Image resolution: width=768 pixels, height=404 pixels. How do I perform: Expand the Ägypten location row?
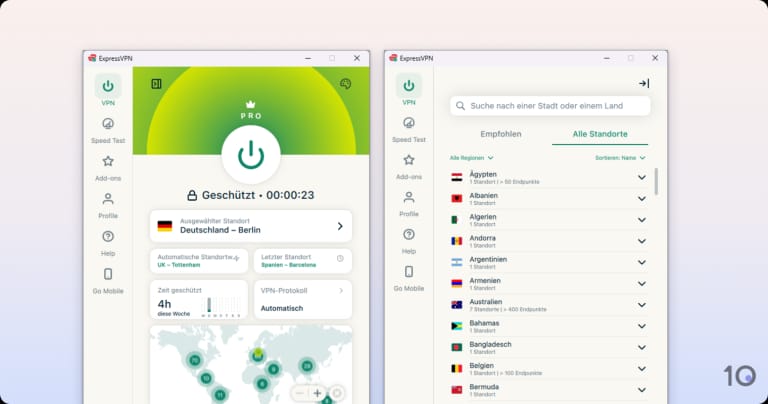pyautogui.click(x=641, y=177)
